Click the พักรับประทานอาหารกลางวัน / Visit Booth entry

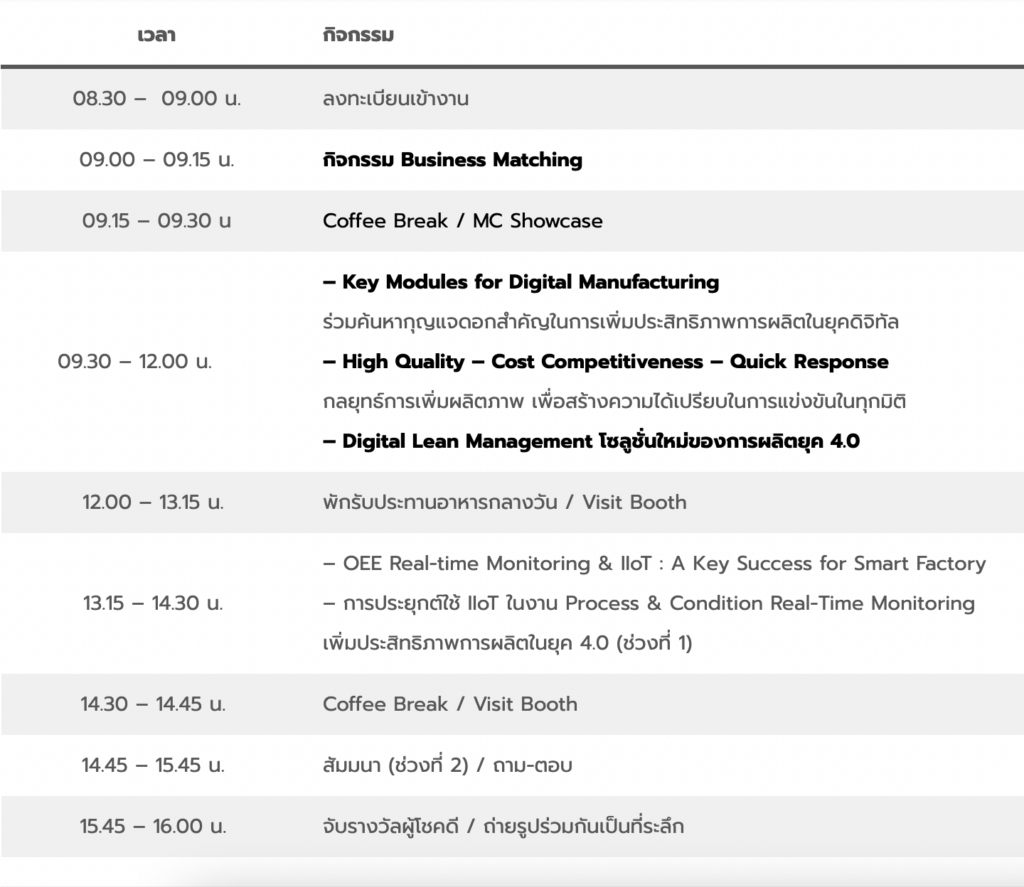point(504,502)
